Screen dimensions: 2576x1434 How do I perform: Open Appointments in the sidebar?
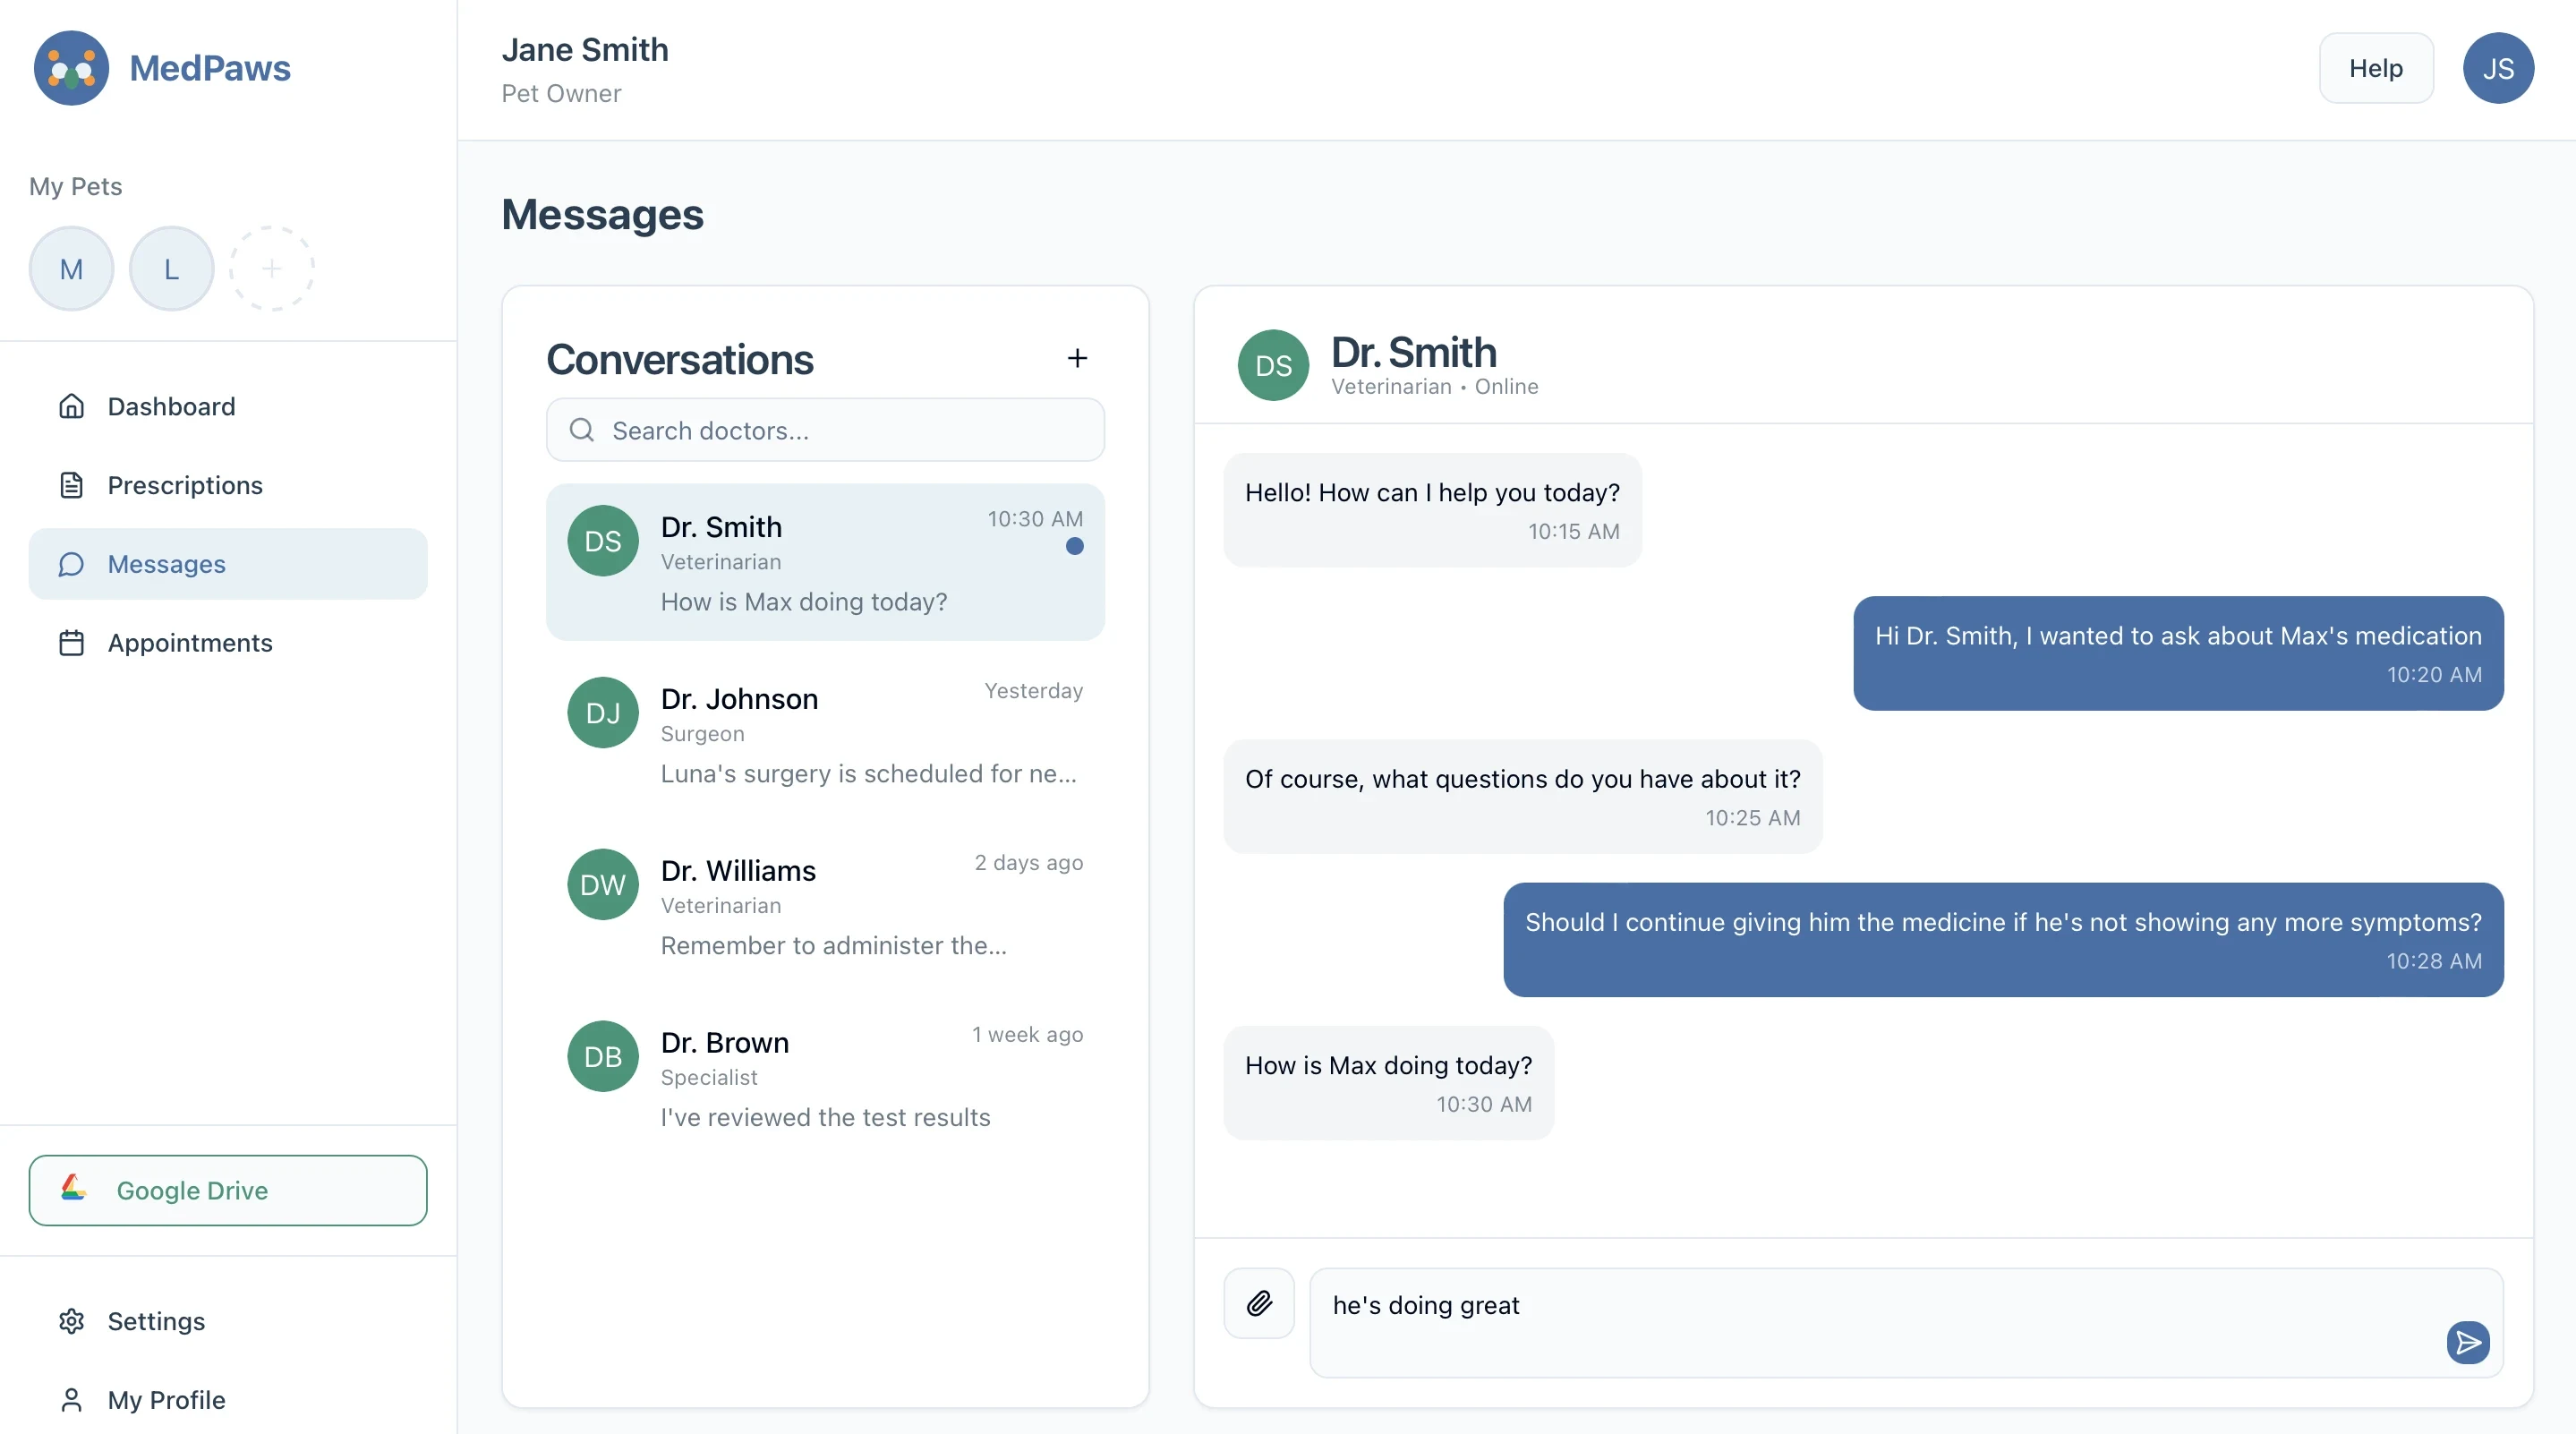228,643
